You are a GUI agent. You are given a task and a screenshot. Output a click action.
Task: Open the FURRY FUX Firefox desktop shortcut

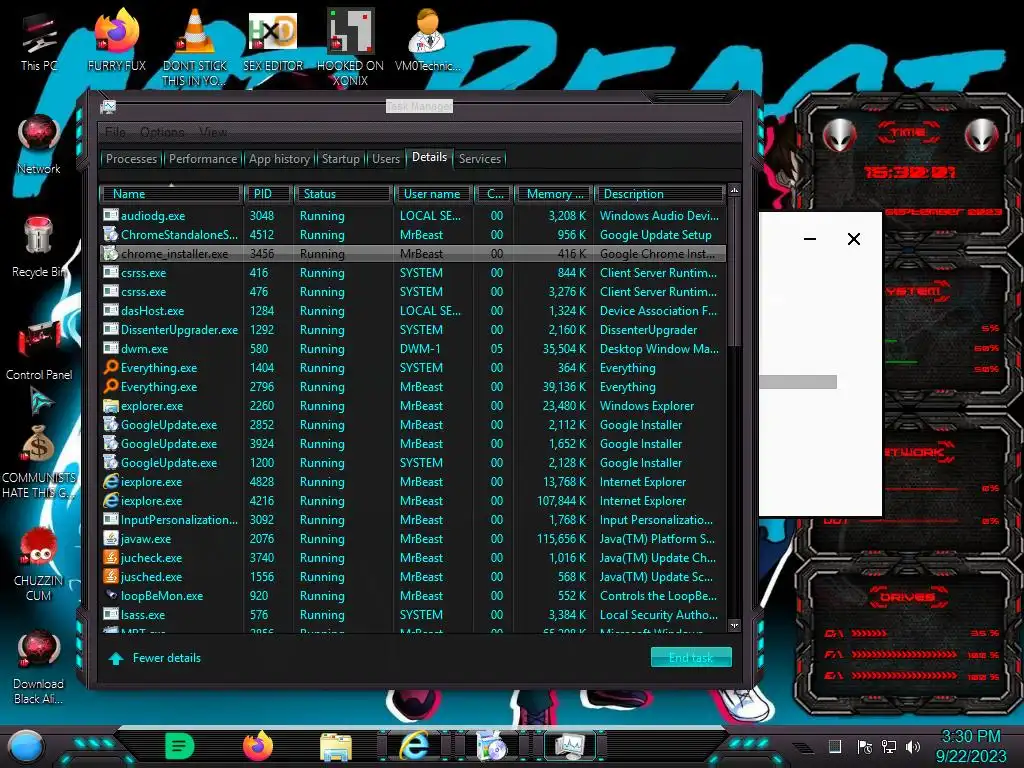pyautogui.click(x=116, y=40)
